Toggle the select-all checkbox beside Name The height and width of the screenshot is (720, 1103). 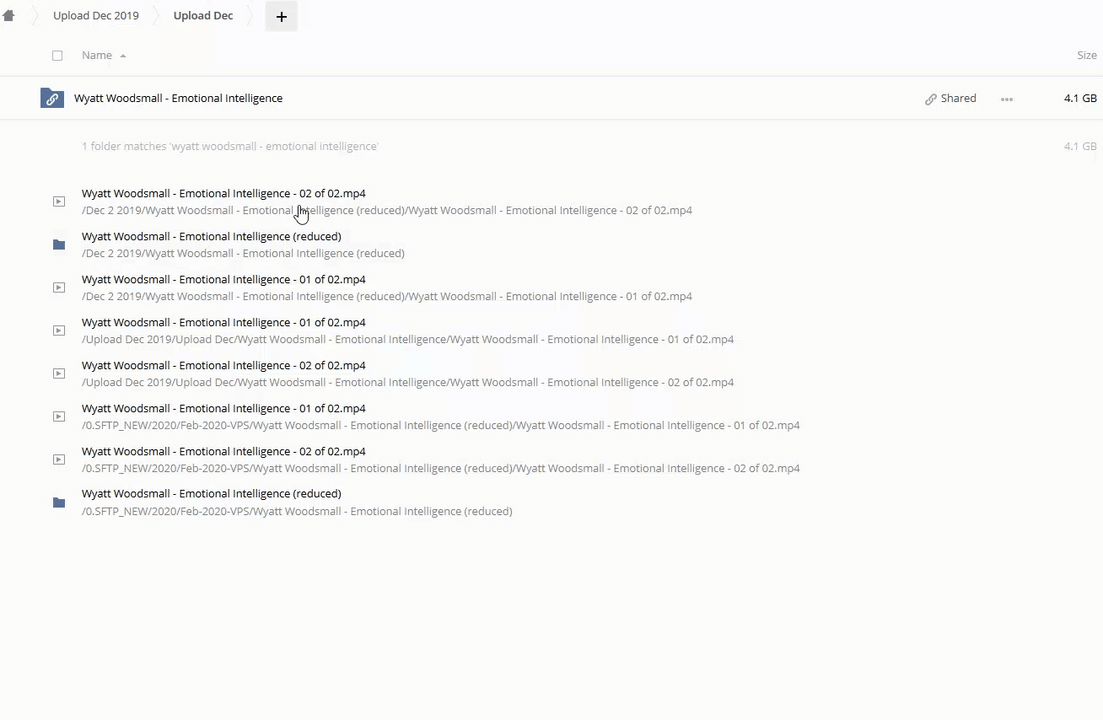point(57,56)
